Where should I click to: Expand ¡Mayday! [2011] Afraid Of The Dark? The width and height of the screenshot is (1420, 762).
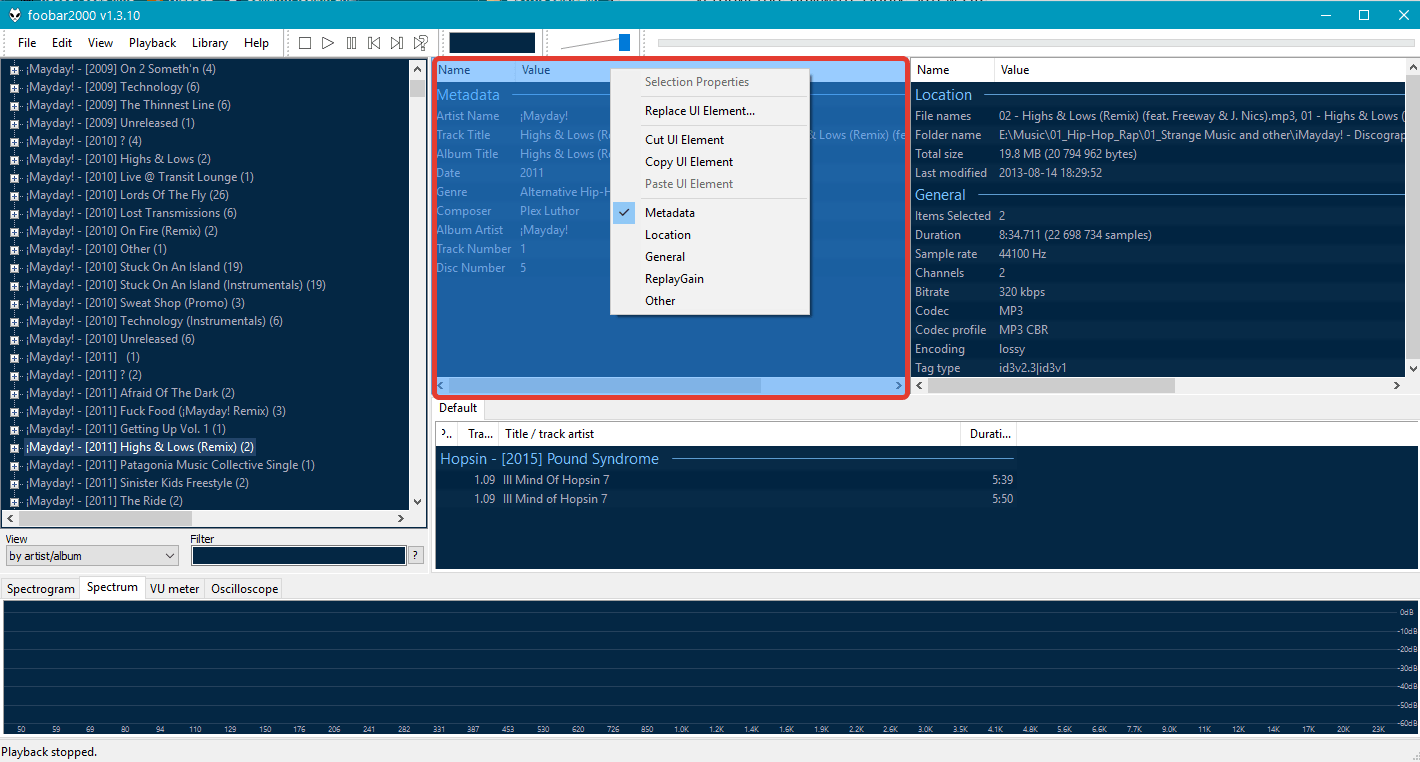pos(14,393)
